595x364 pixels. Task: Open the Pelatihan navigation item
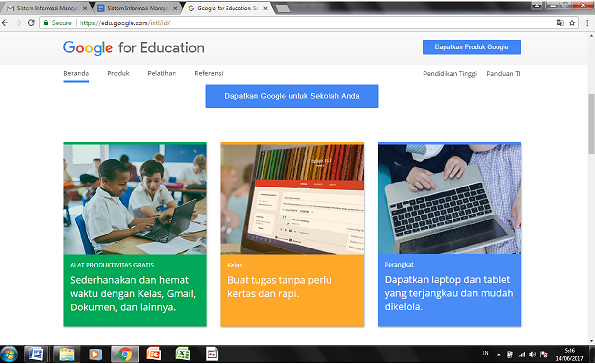point(162,73)
